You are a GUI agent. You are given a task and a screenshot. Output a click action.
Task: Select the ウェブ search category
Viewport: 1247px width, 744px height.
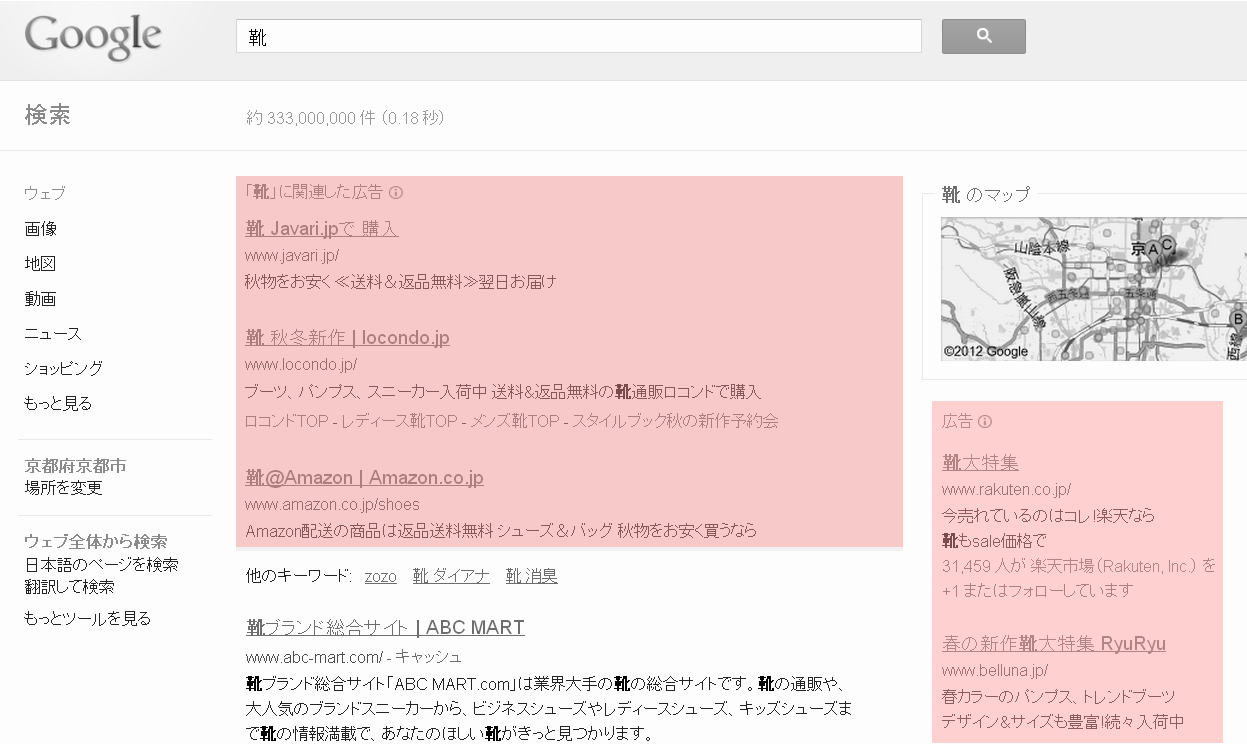[x=45, y=193]
